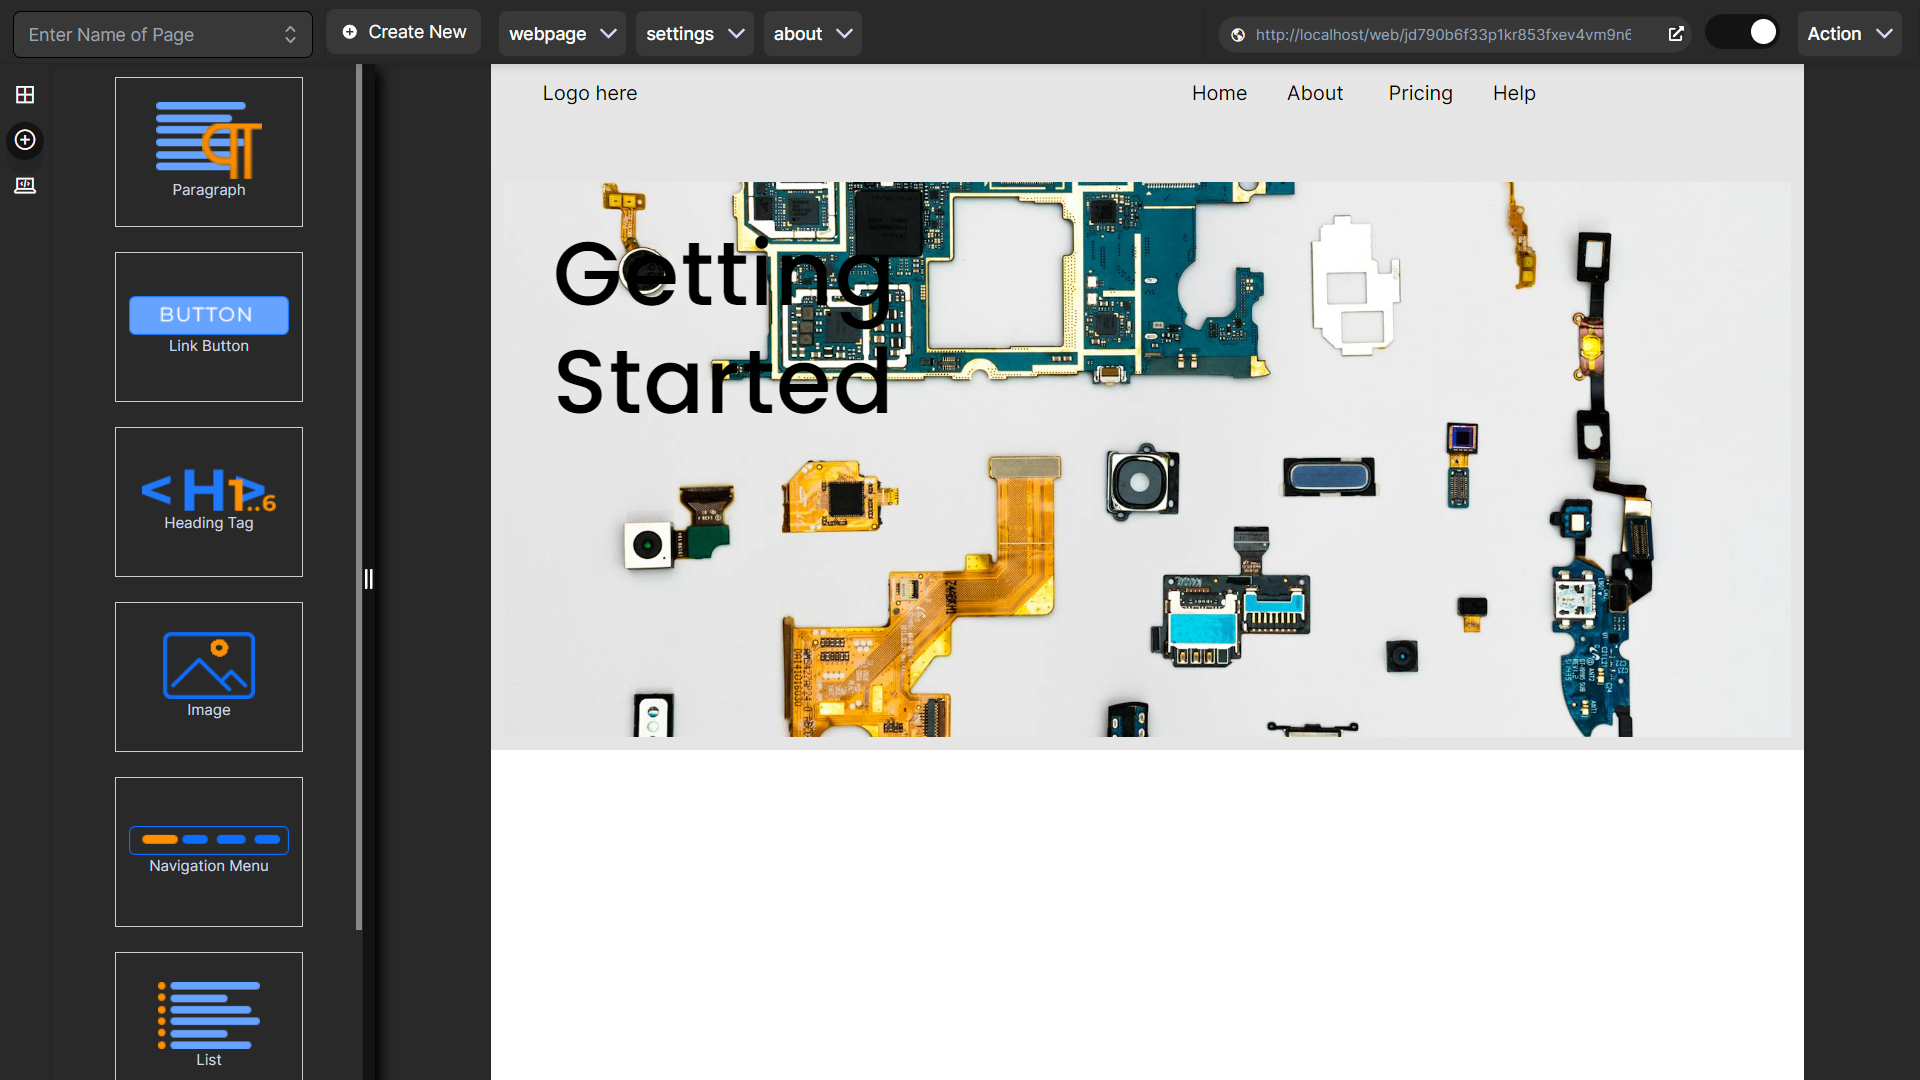Click the panel resize divider handle
1920x1080 pixels.
point(368,579)
